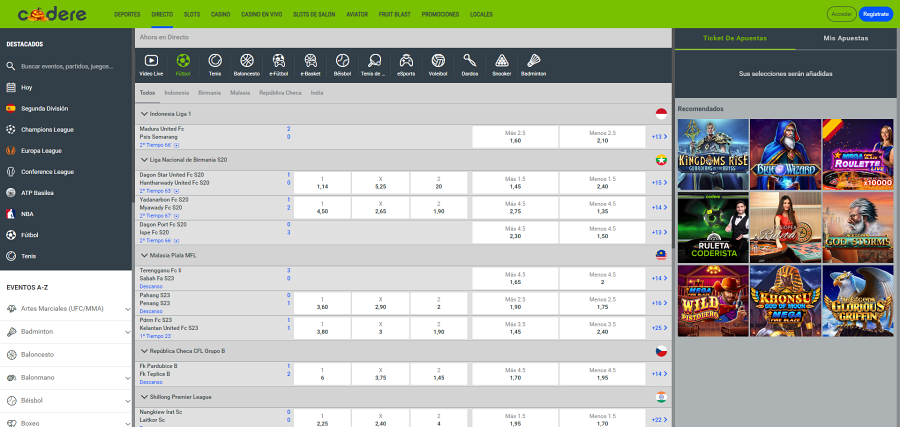Select the e-Basket sport icon
Viewport: 900px width, 427px height.
tap(311, 65)
